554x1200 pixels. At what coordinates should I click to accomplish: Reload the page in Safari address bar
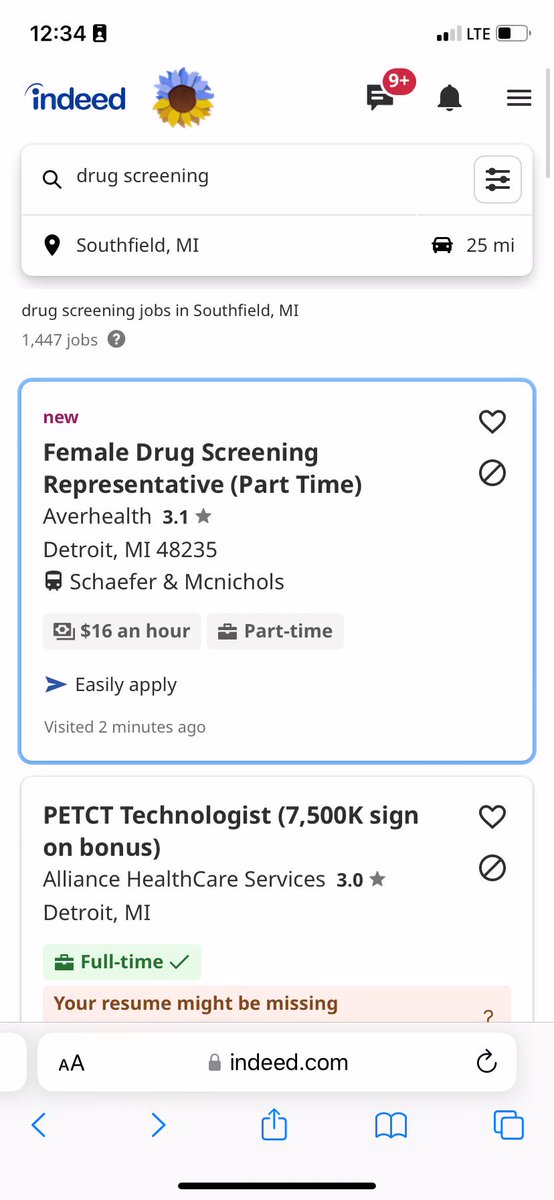tap(487, 1062)
